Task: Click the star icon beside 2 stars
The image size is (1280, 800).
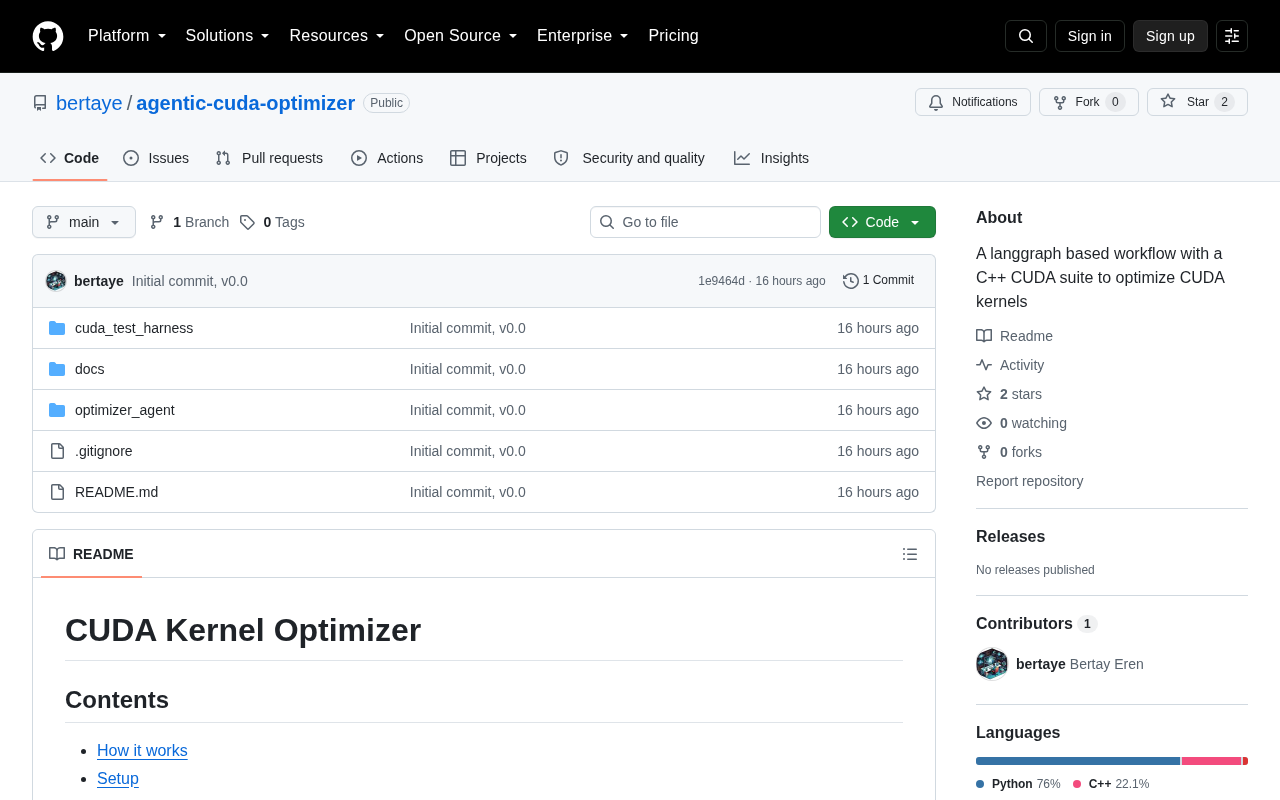Action: click(984, 394)
